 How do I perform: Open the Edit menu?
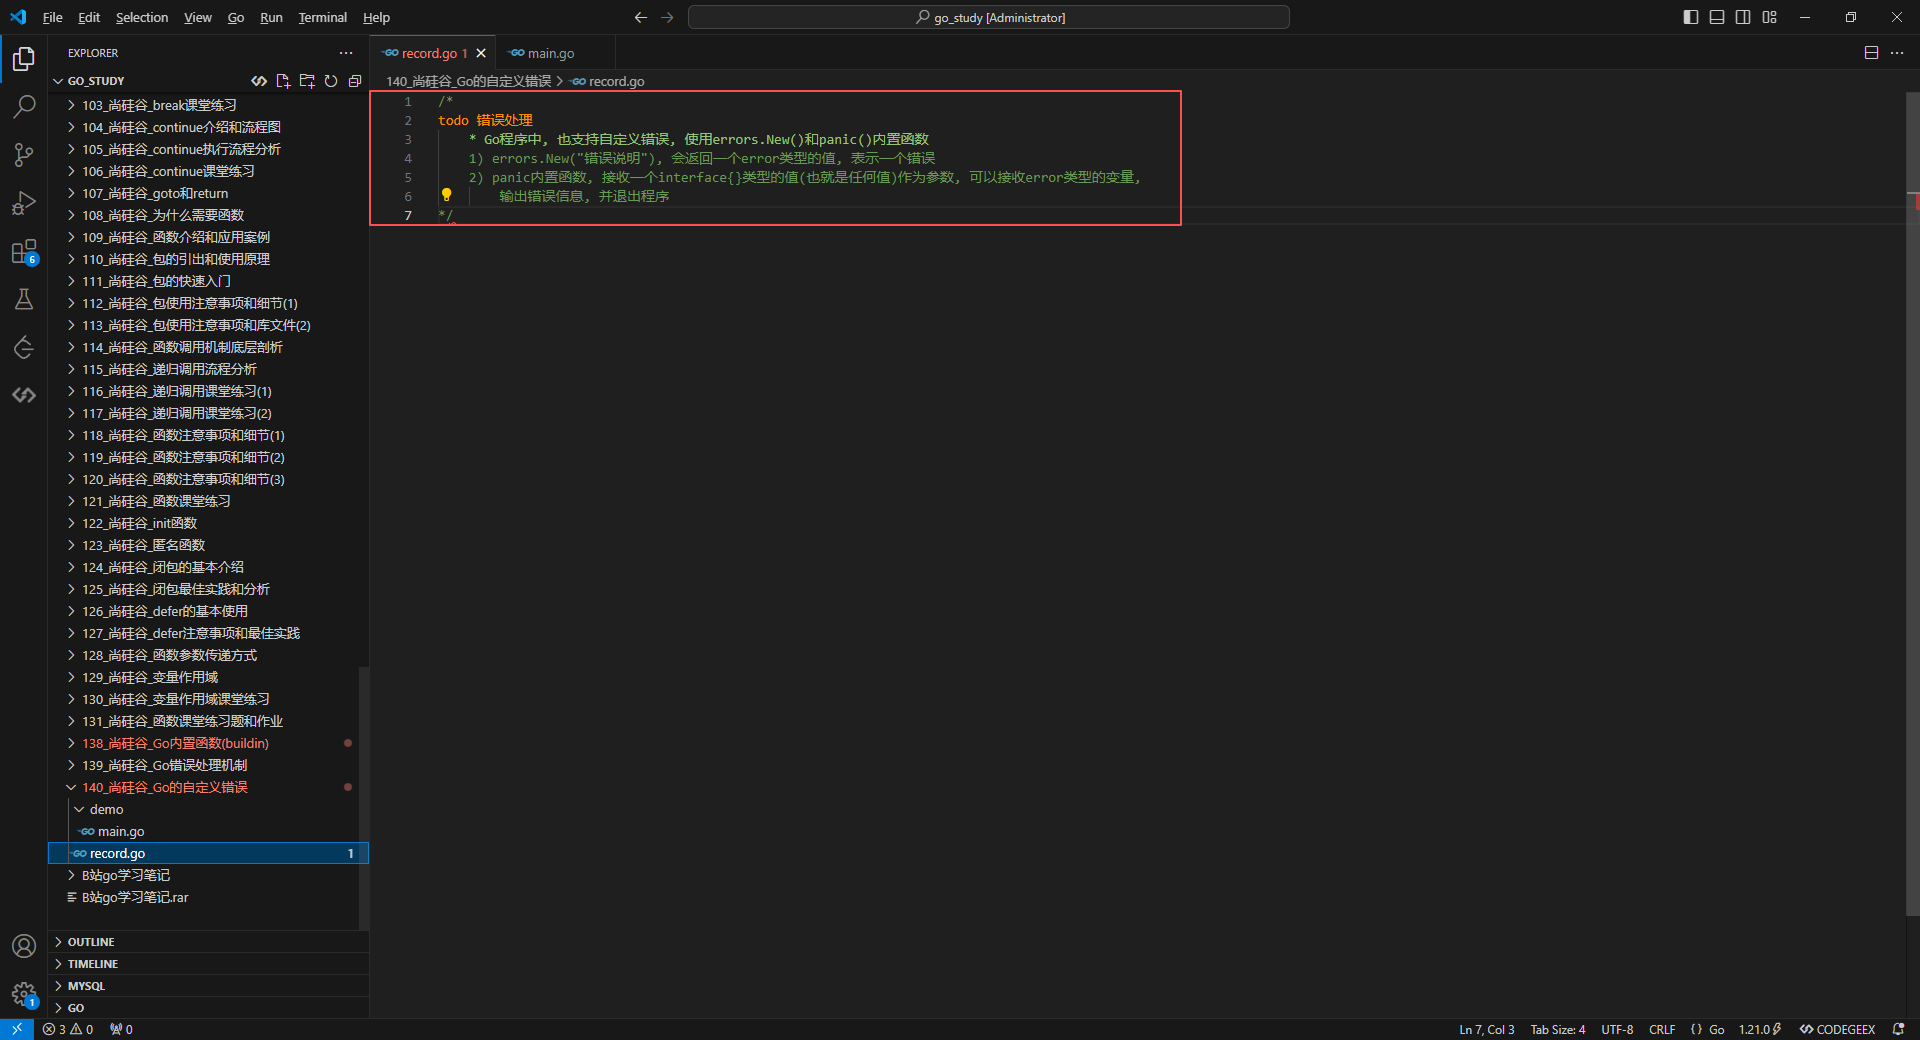[x=89, y=17]
